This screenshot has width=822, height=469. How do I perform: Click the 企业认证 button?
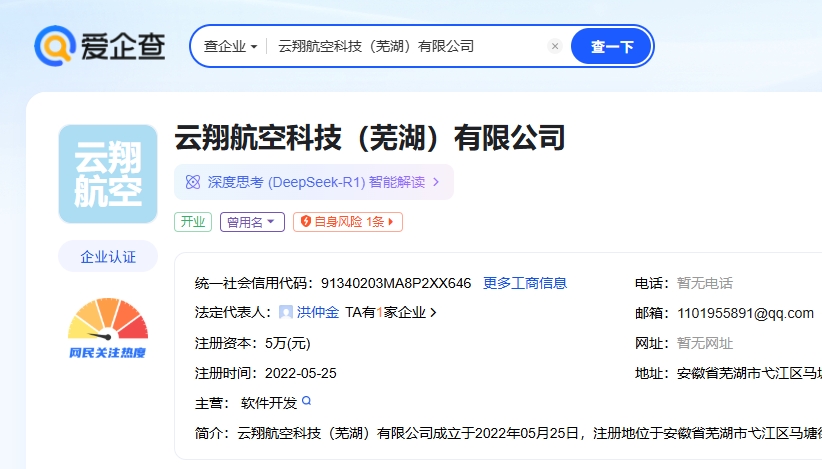point(108,256)
